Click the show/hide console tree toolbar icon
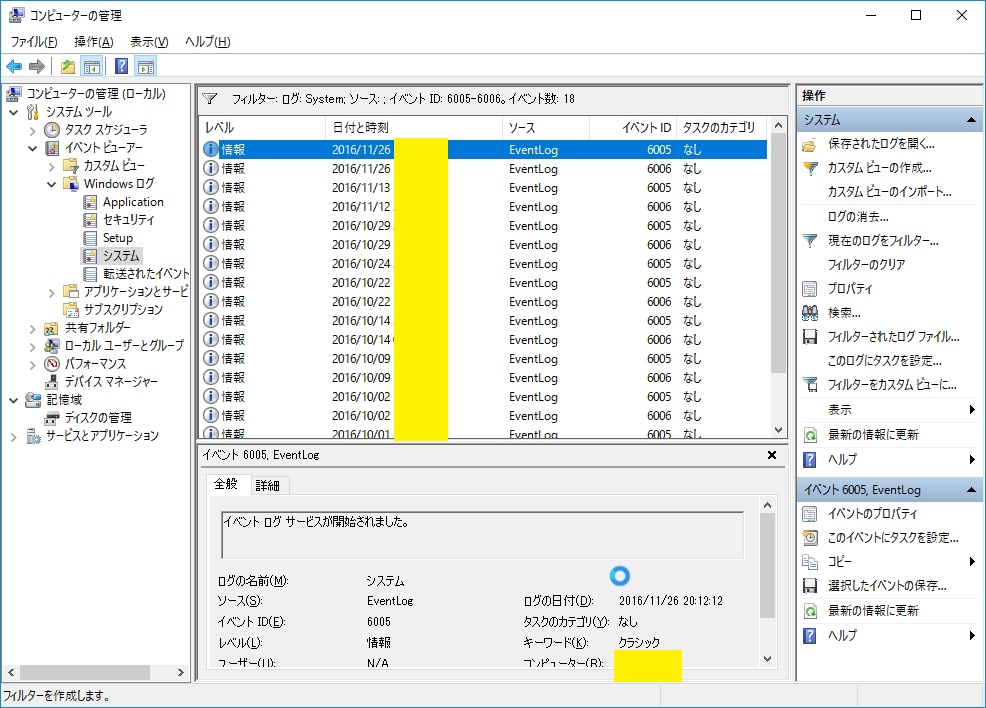986x708 pixels. [x=91, y=67]
